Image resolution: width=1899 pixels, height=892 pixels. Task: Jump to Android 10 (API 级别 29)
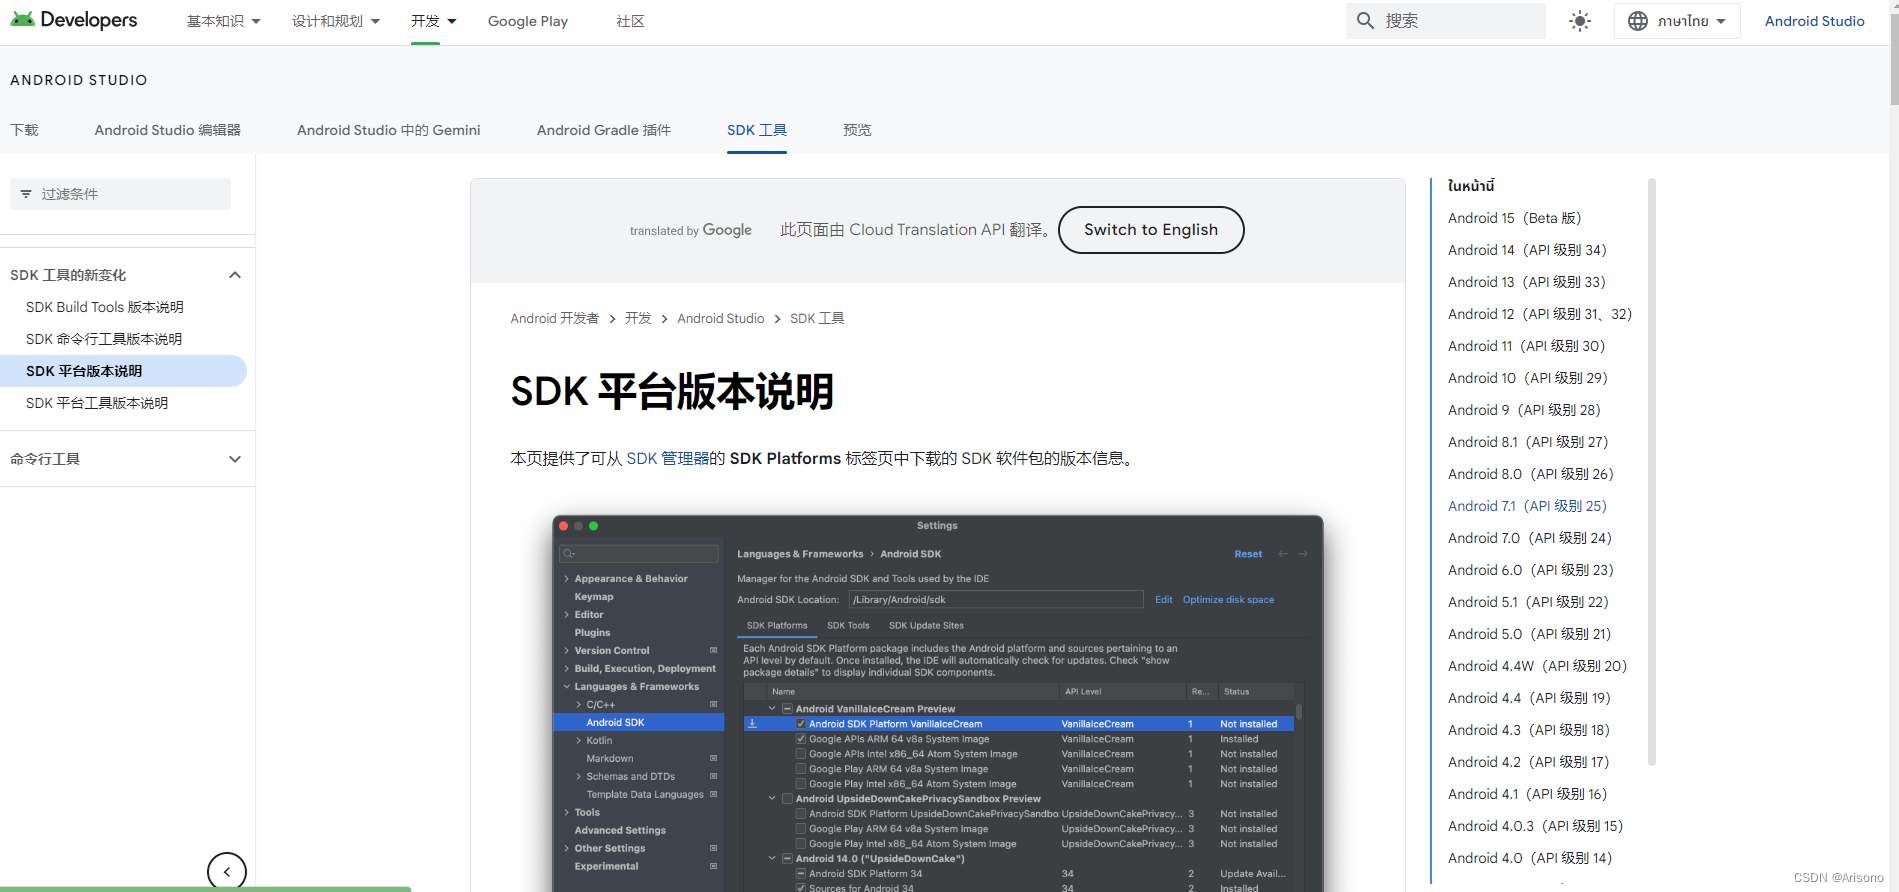click(x=1528, y=378)
